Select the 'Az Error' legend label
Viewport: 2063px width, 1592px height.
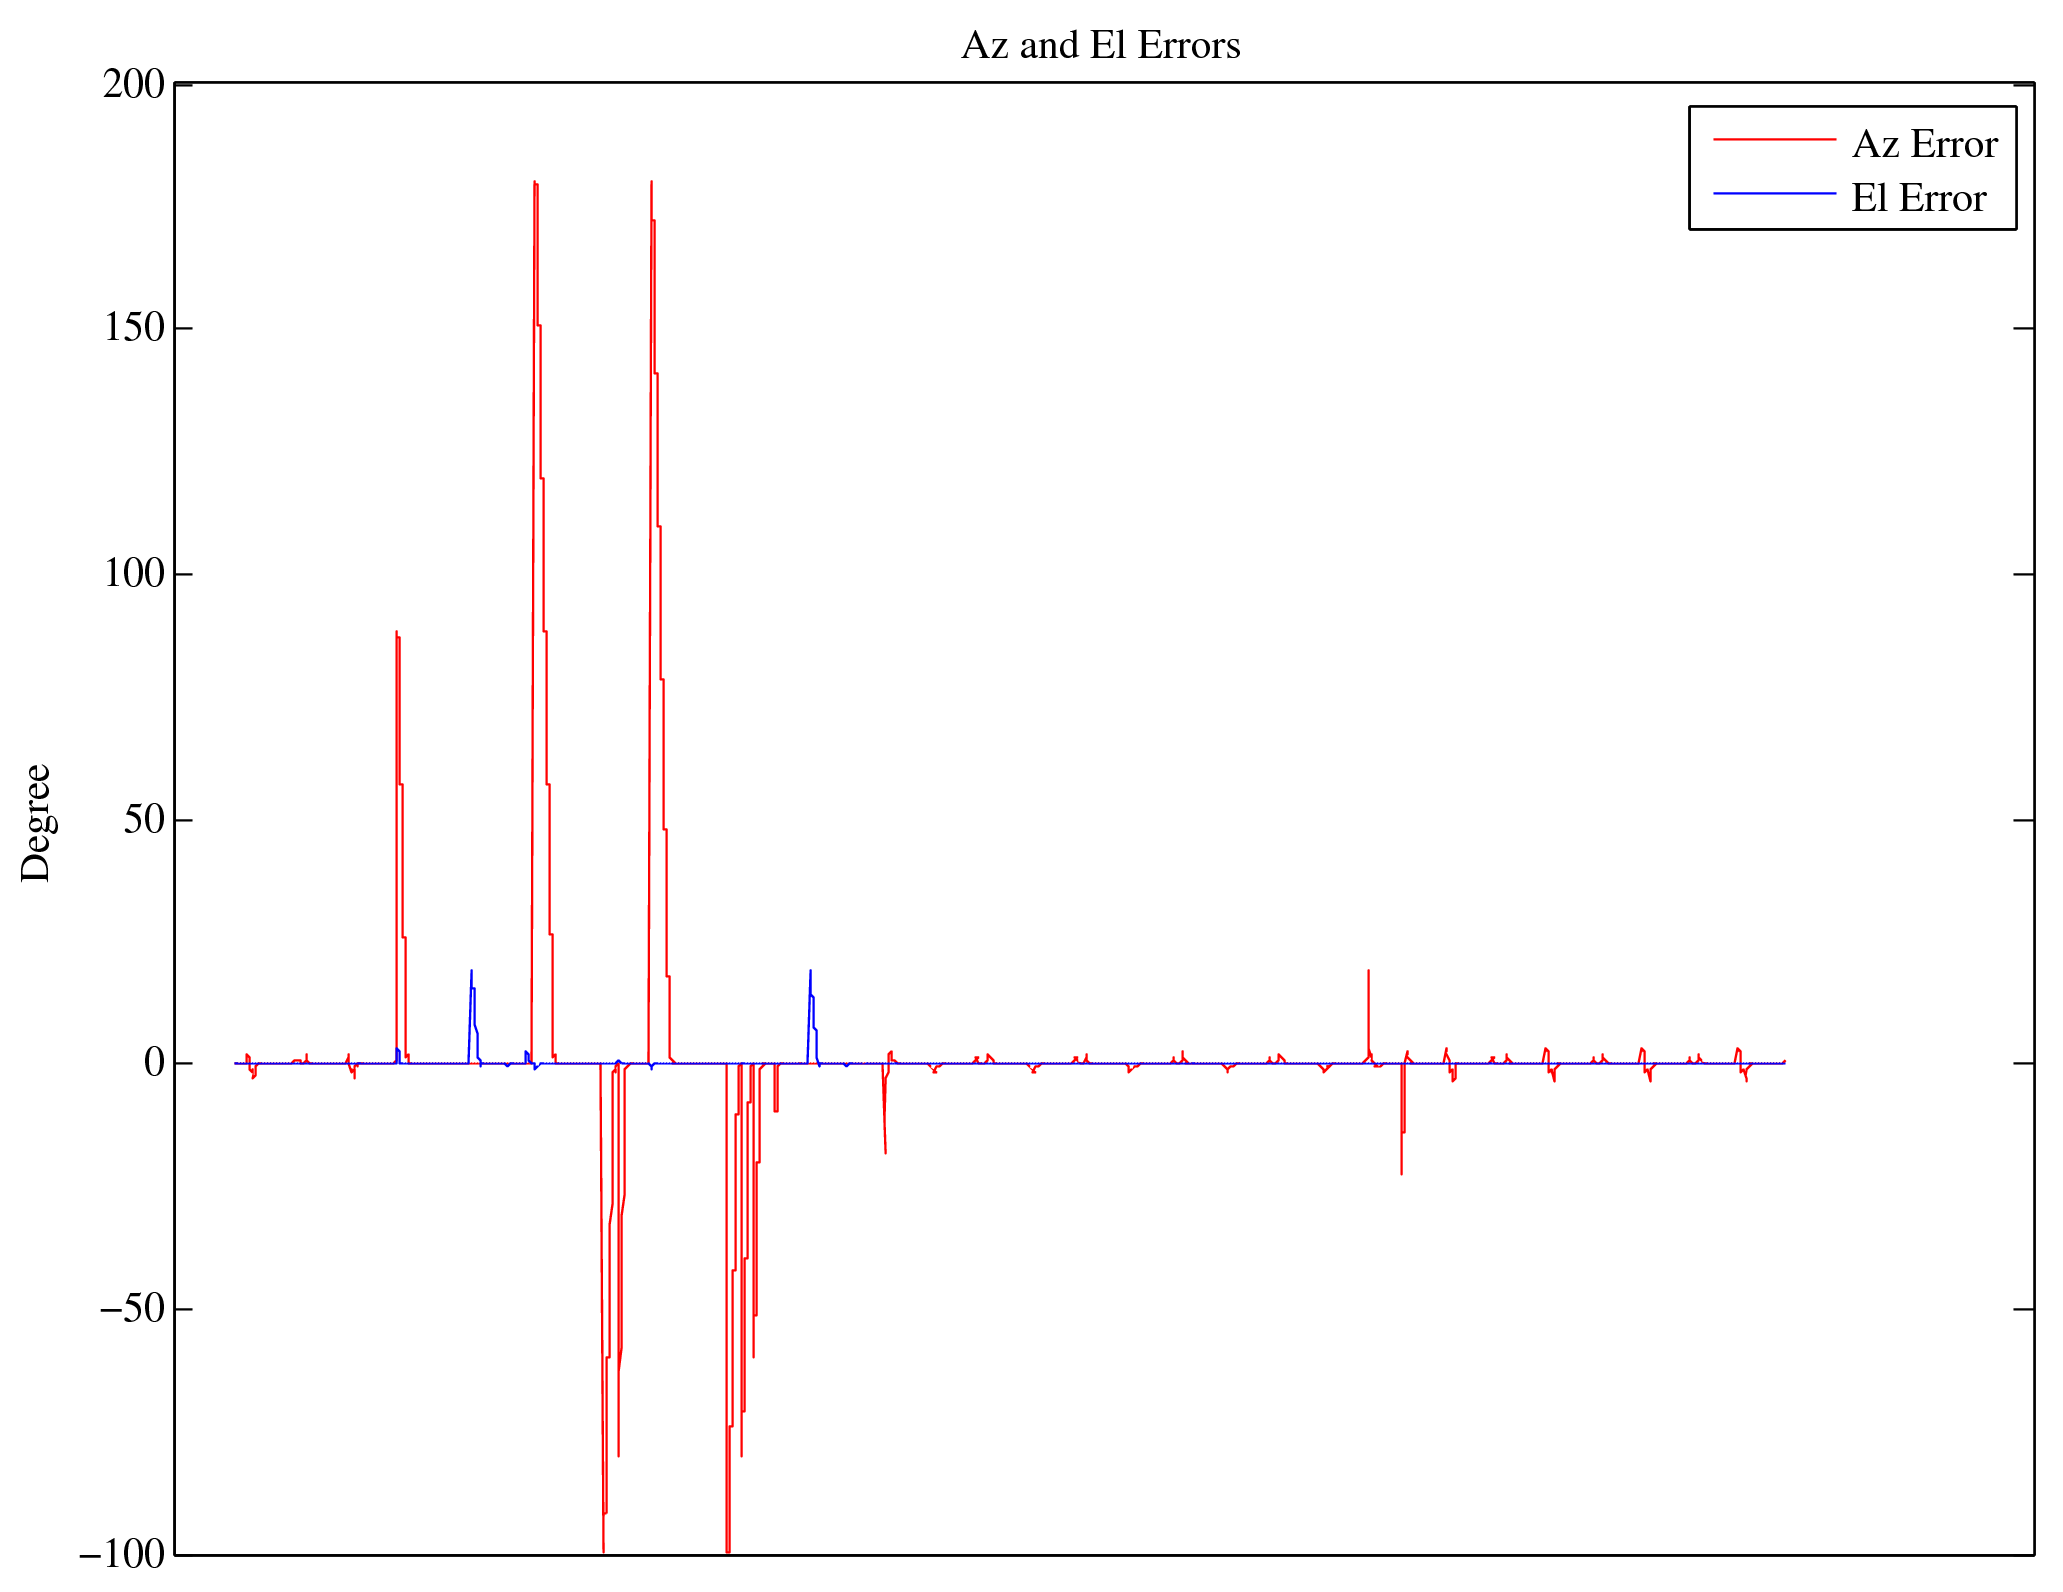(1924, 144)
